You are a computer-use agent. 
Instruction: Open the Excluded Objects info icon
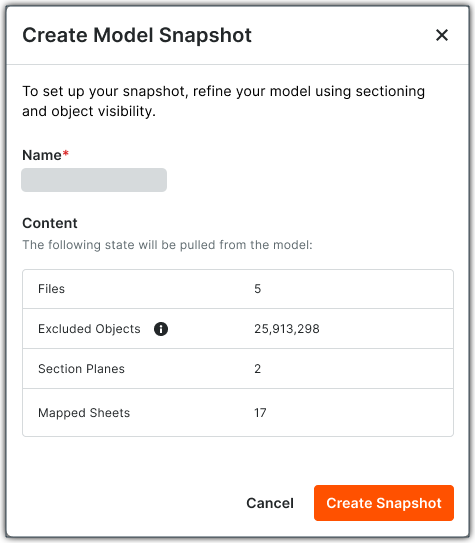click(161, 329)
